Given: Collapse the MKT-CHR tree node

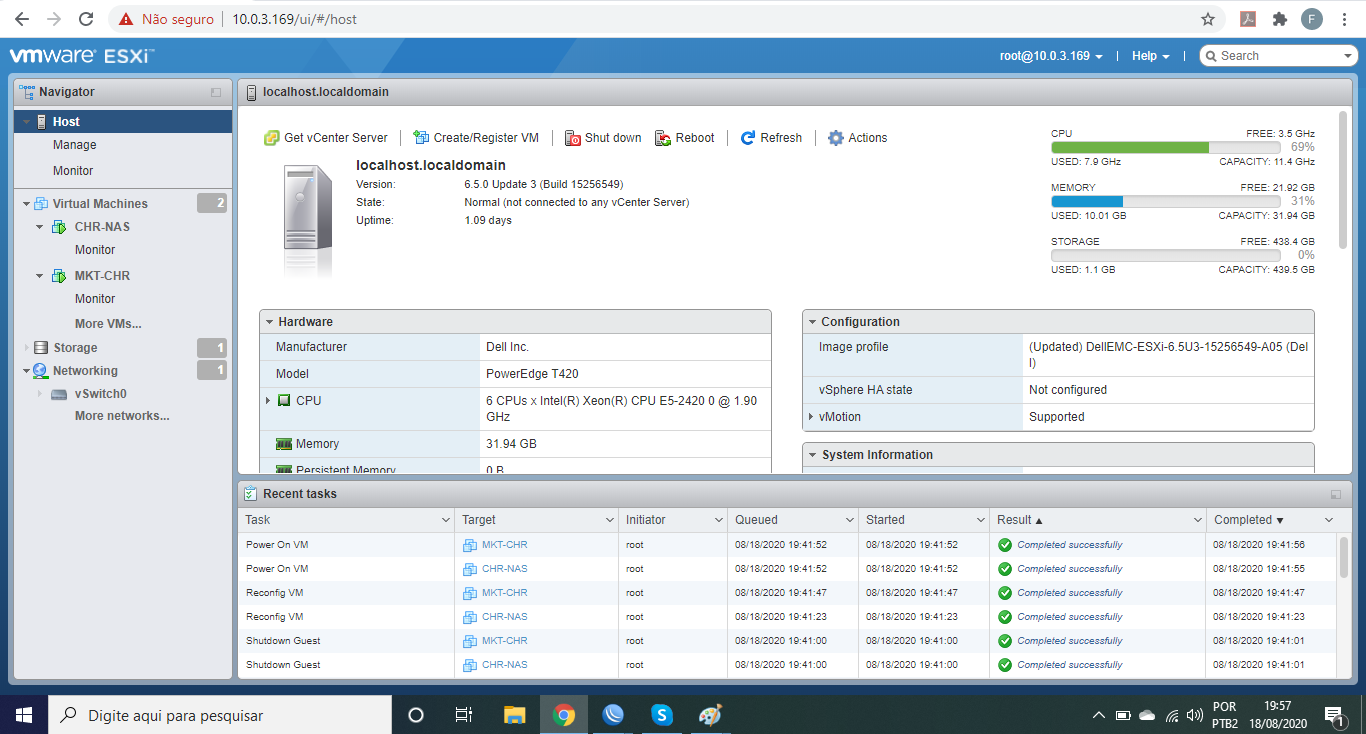Looking at the screenshot, I should pyautogui.click(x=40, y=276).
